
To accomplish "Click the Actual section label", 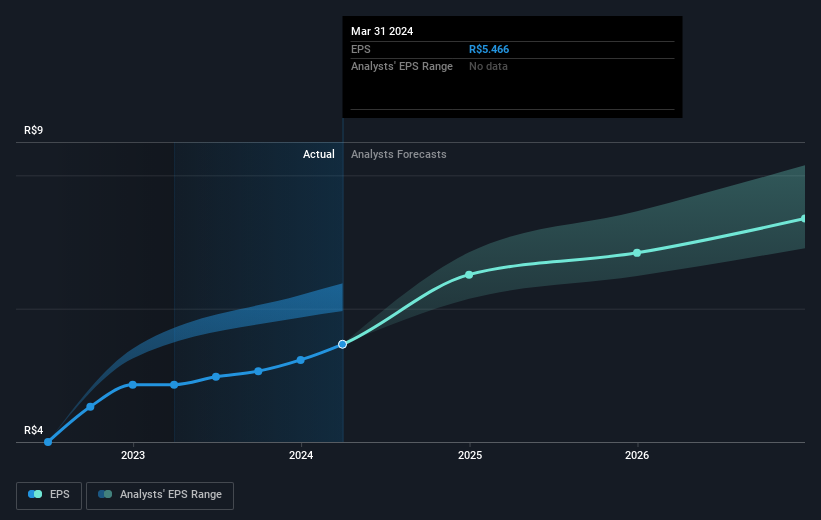I will tap(318, 154).
